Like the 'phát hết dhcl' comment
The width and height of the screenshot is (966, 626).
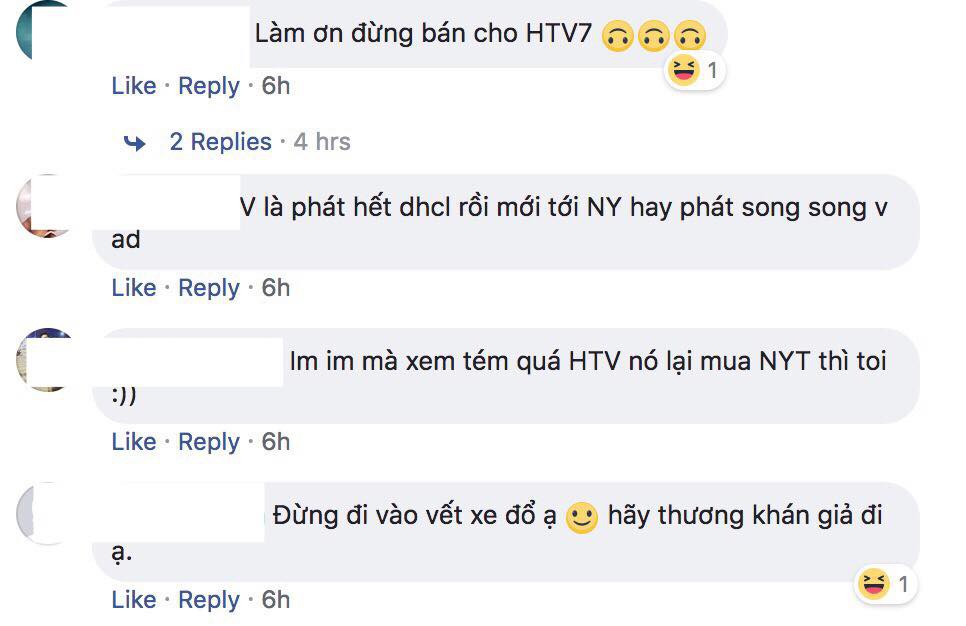click(x=134, y=288)
